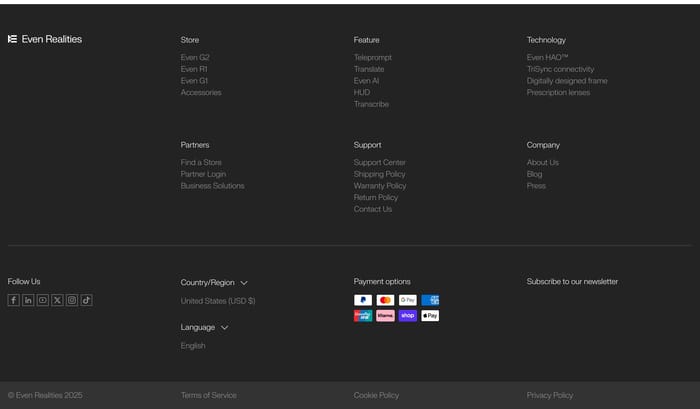Click the X (Twitter) social icon
700x409 pixels.
click(57, 300)
